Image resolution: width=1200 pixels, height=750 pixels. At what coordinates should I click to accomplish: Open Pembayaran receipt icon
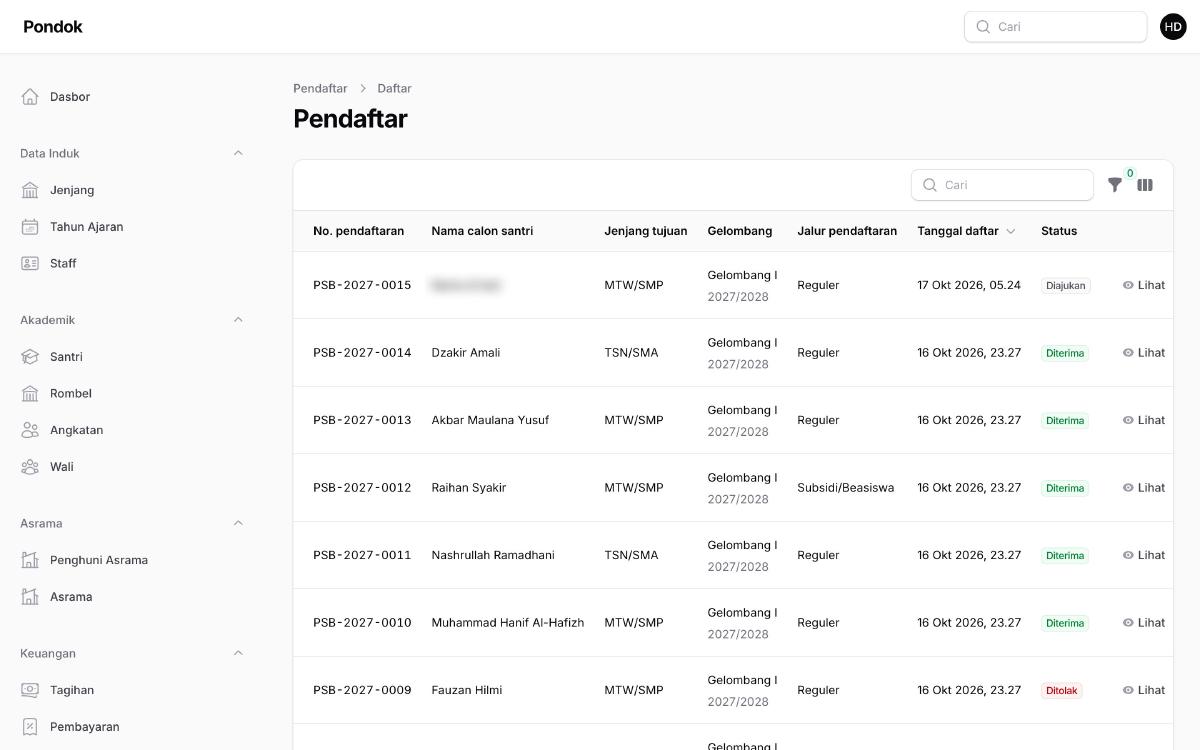[30, 727]
